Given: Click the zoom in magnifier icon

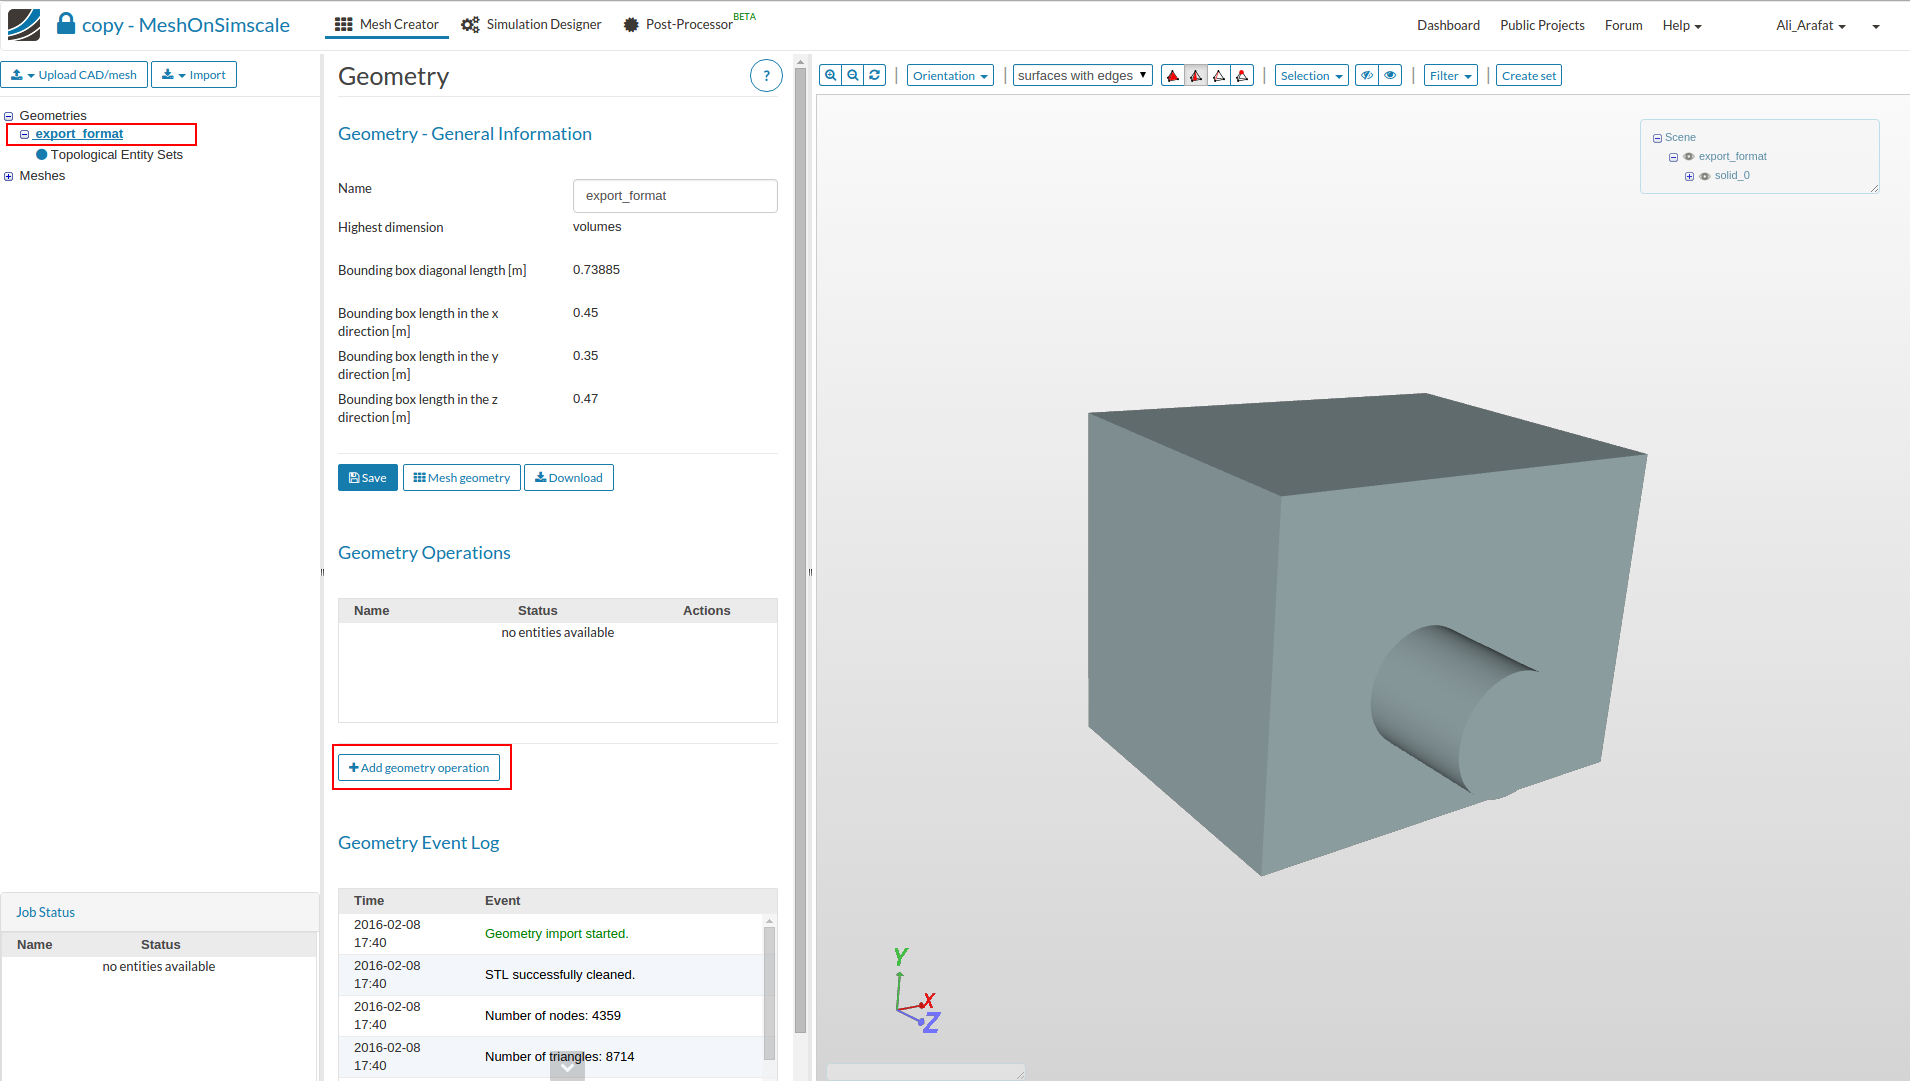Looking at the screenshot, I should 830,75.
